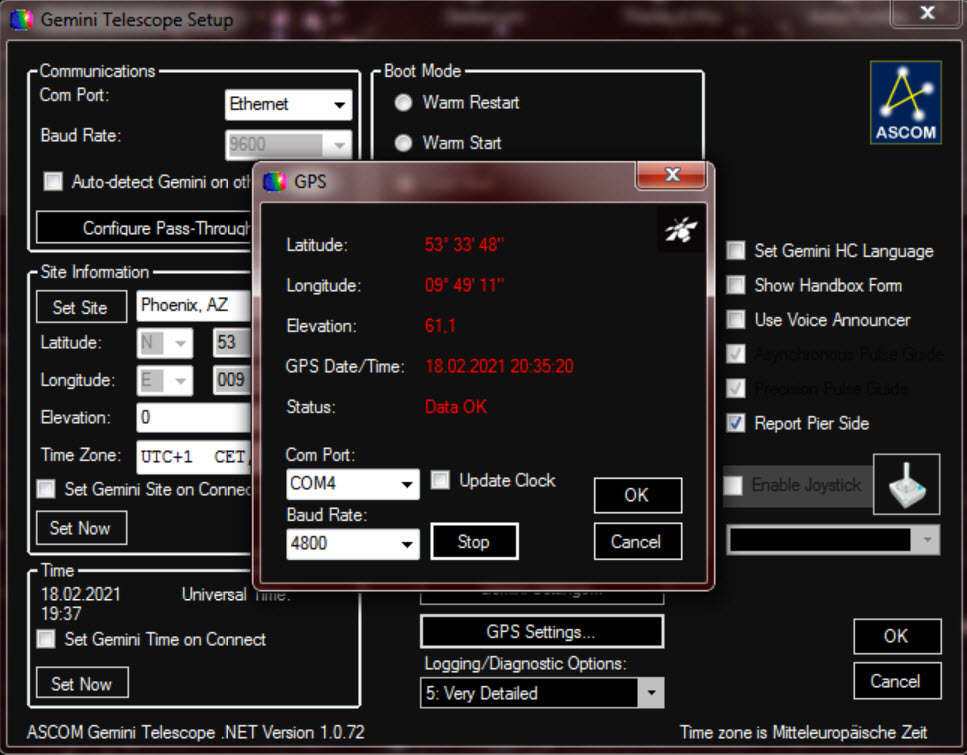967x755 pixels.
Task: Click Stop in the GPS dialog
Action: pyautogui.click(x=474, y=542)
